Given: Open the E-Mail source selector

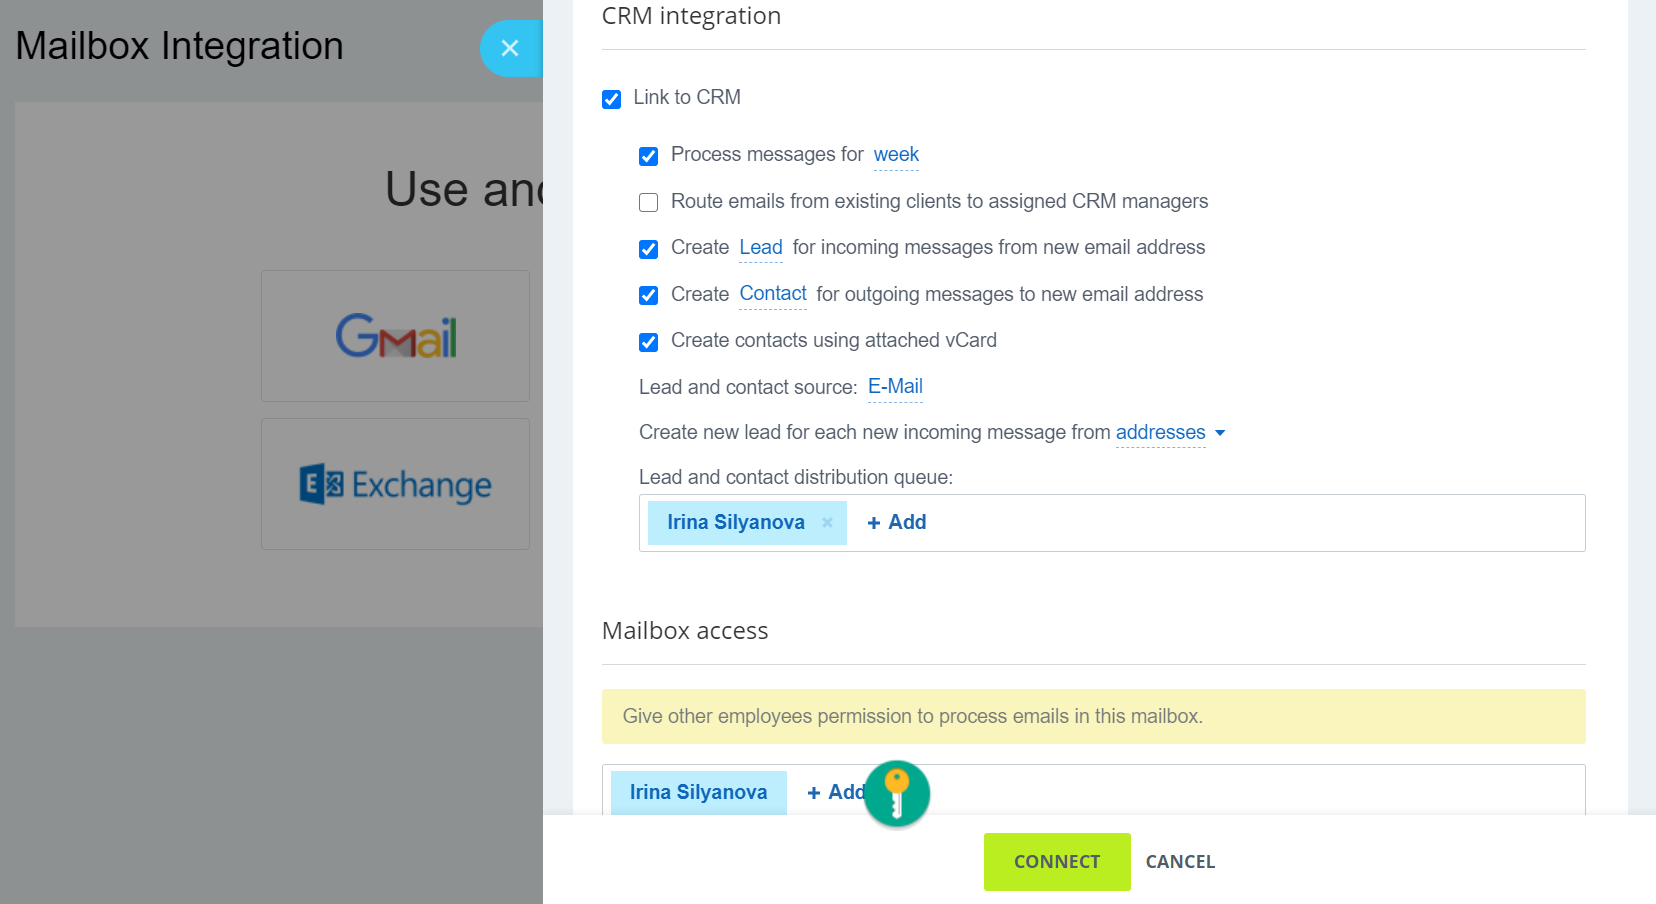Looking at the screenshot, I should click(x=894, y=387).
